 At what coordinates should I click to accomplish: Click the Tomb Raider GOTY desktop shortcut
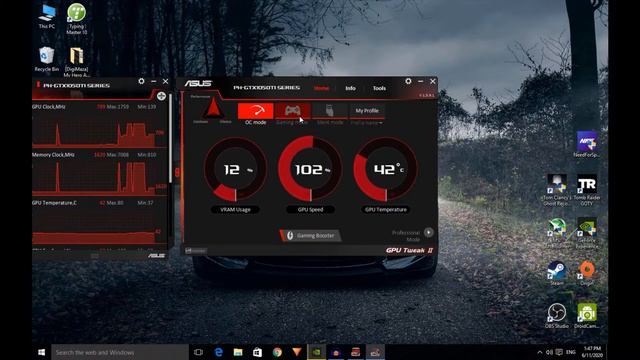tap(587, 190)
